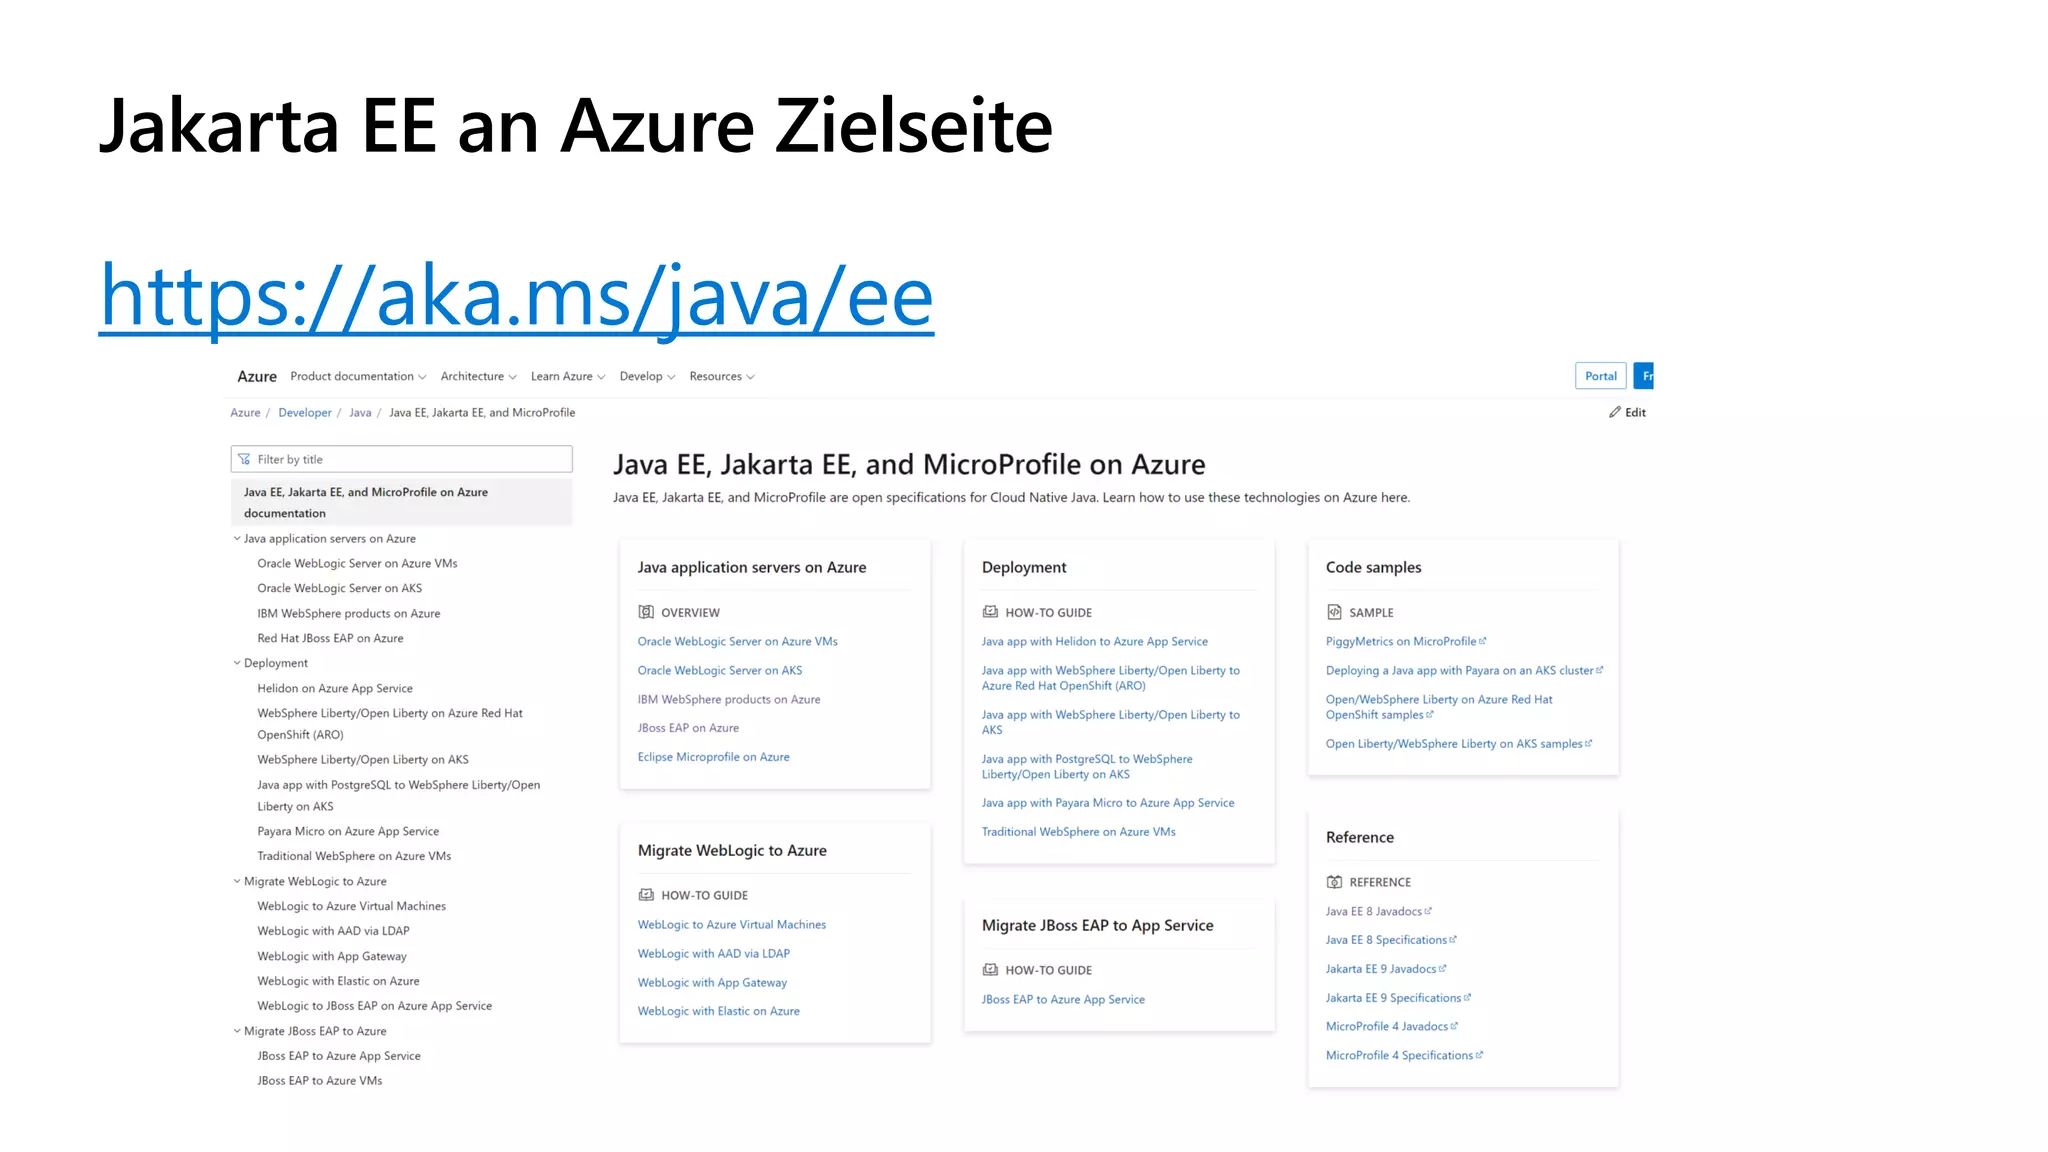Open WebLogic to Azure Virtual Machines sidebar item
The width and height of the screenshot is (2048, 1152).
point(351,907)
